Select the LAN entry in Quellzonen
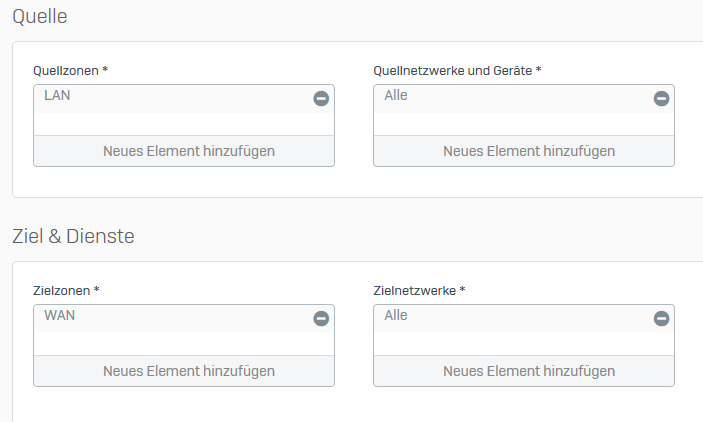The height and width of the screenshot is (422, 703). [58, 96]
